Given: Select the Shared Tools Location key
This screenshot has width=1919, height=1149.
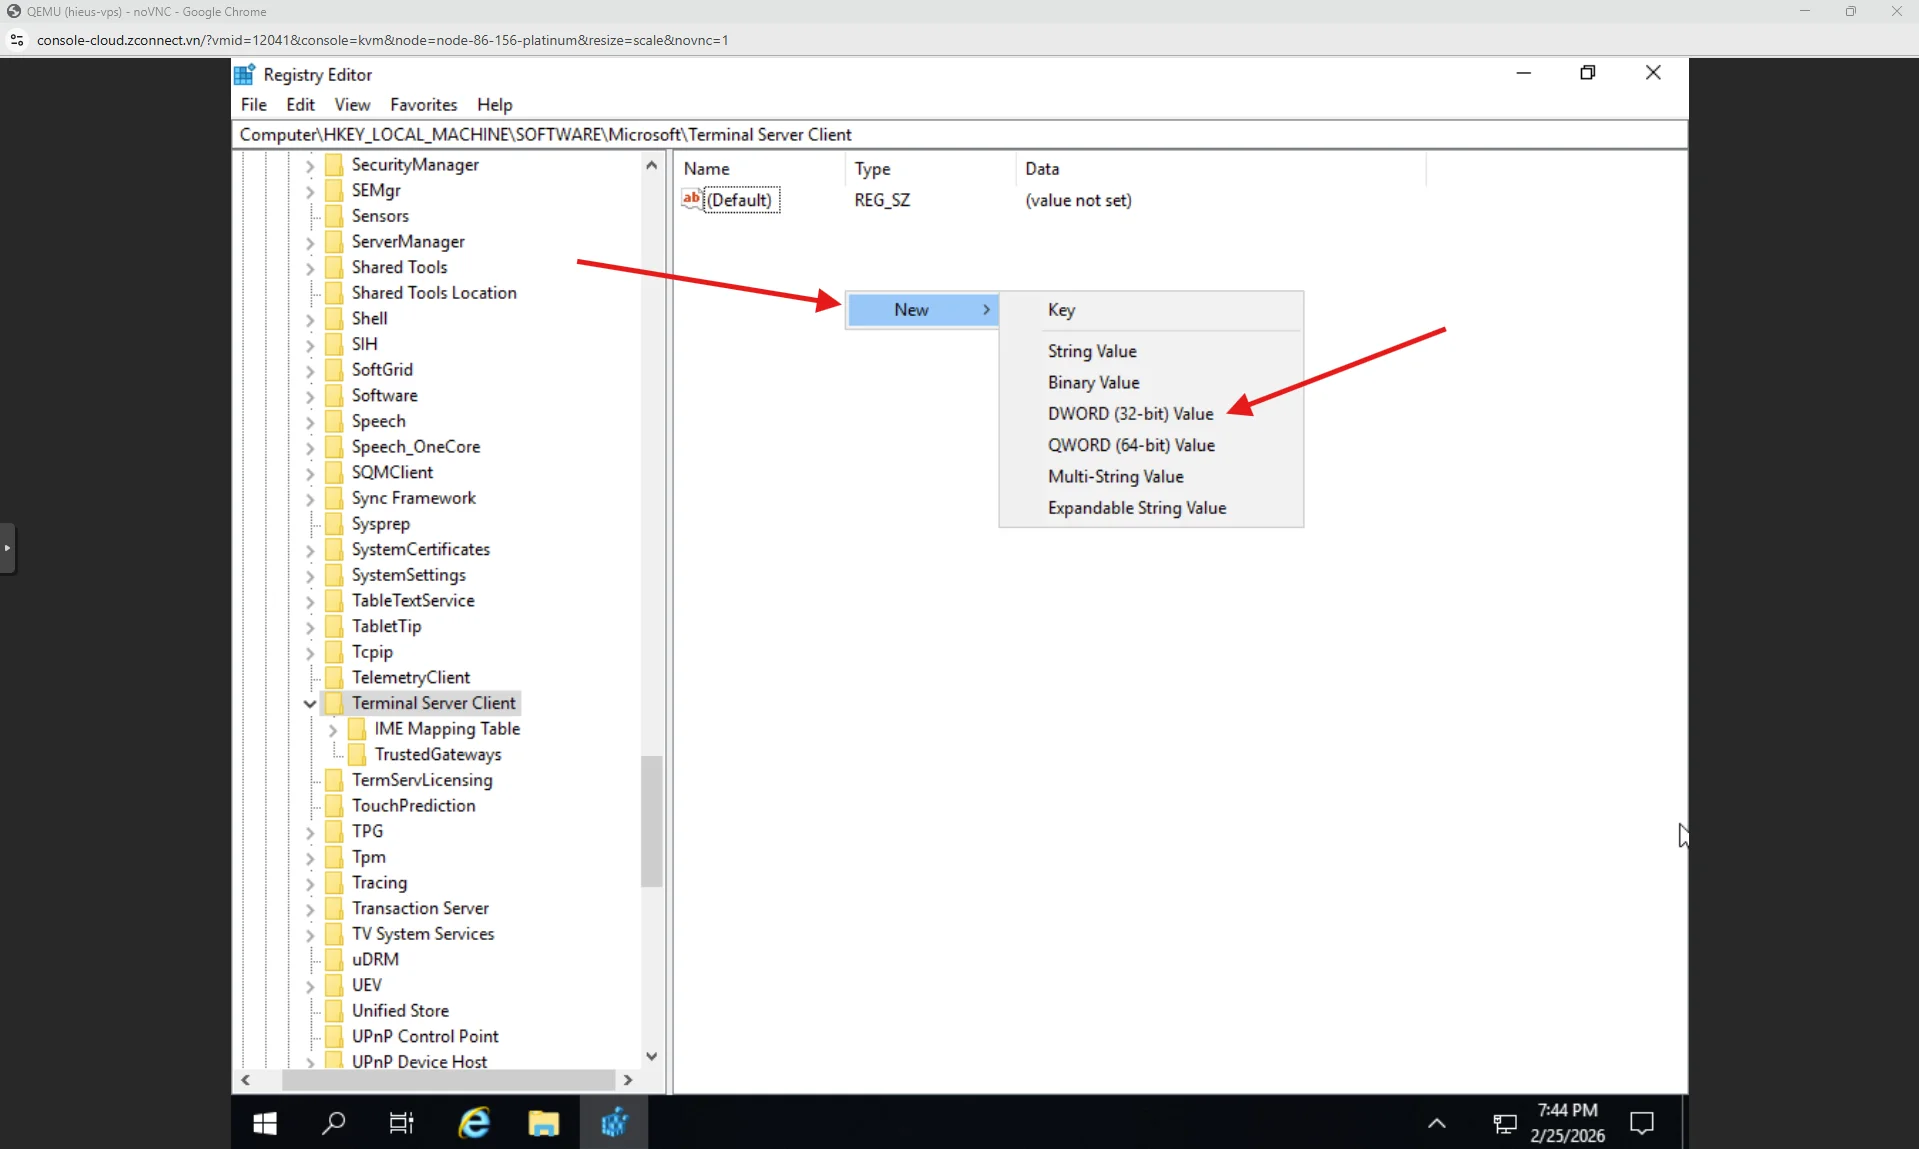Looking at the screenshot, I should [434, 293].
